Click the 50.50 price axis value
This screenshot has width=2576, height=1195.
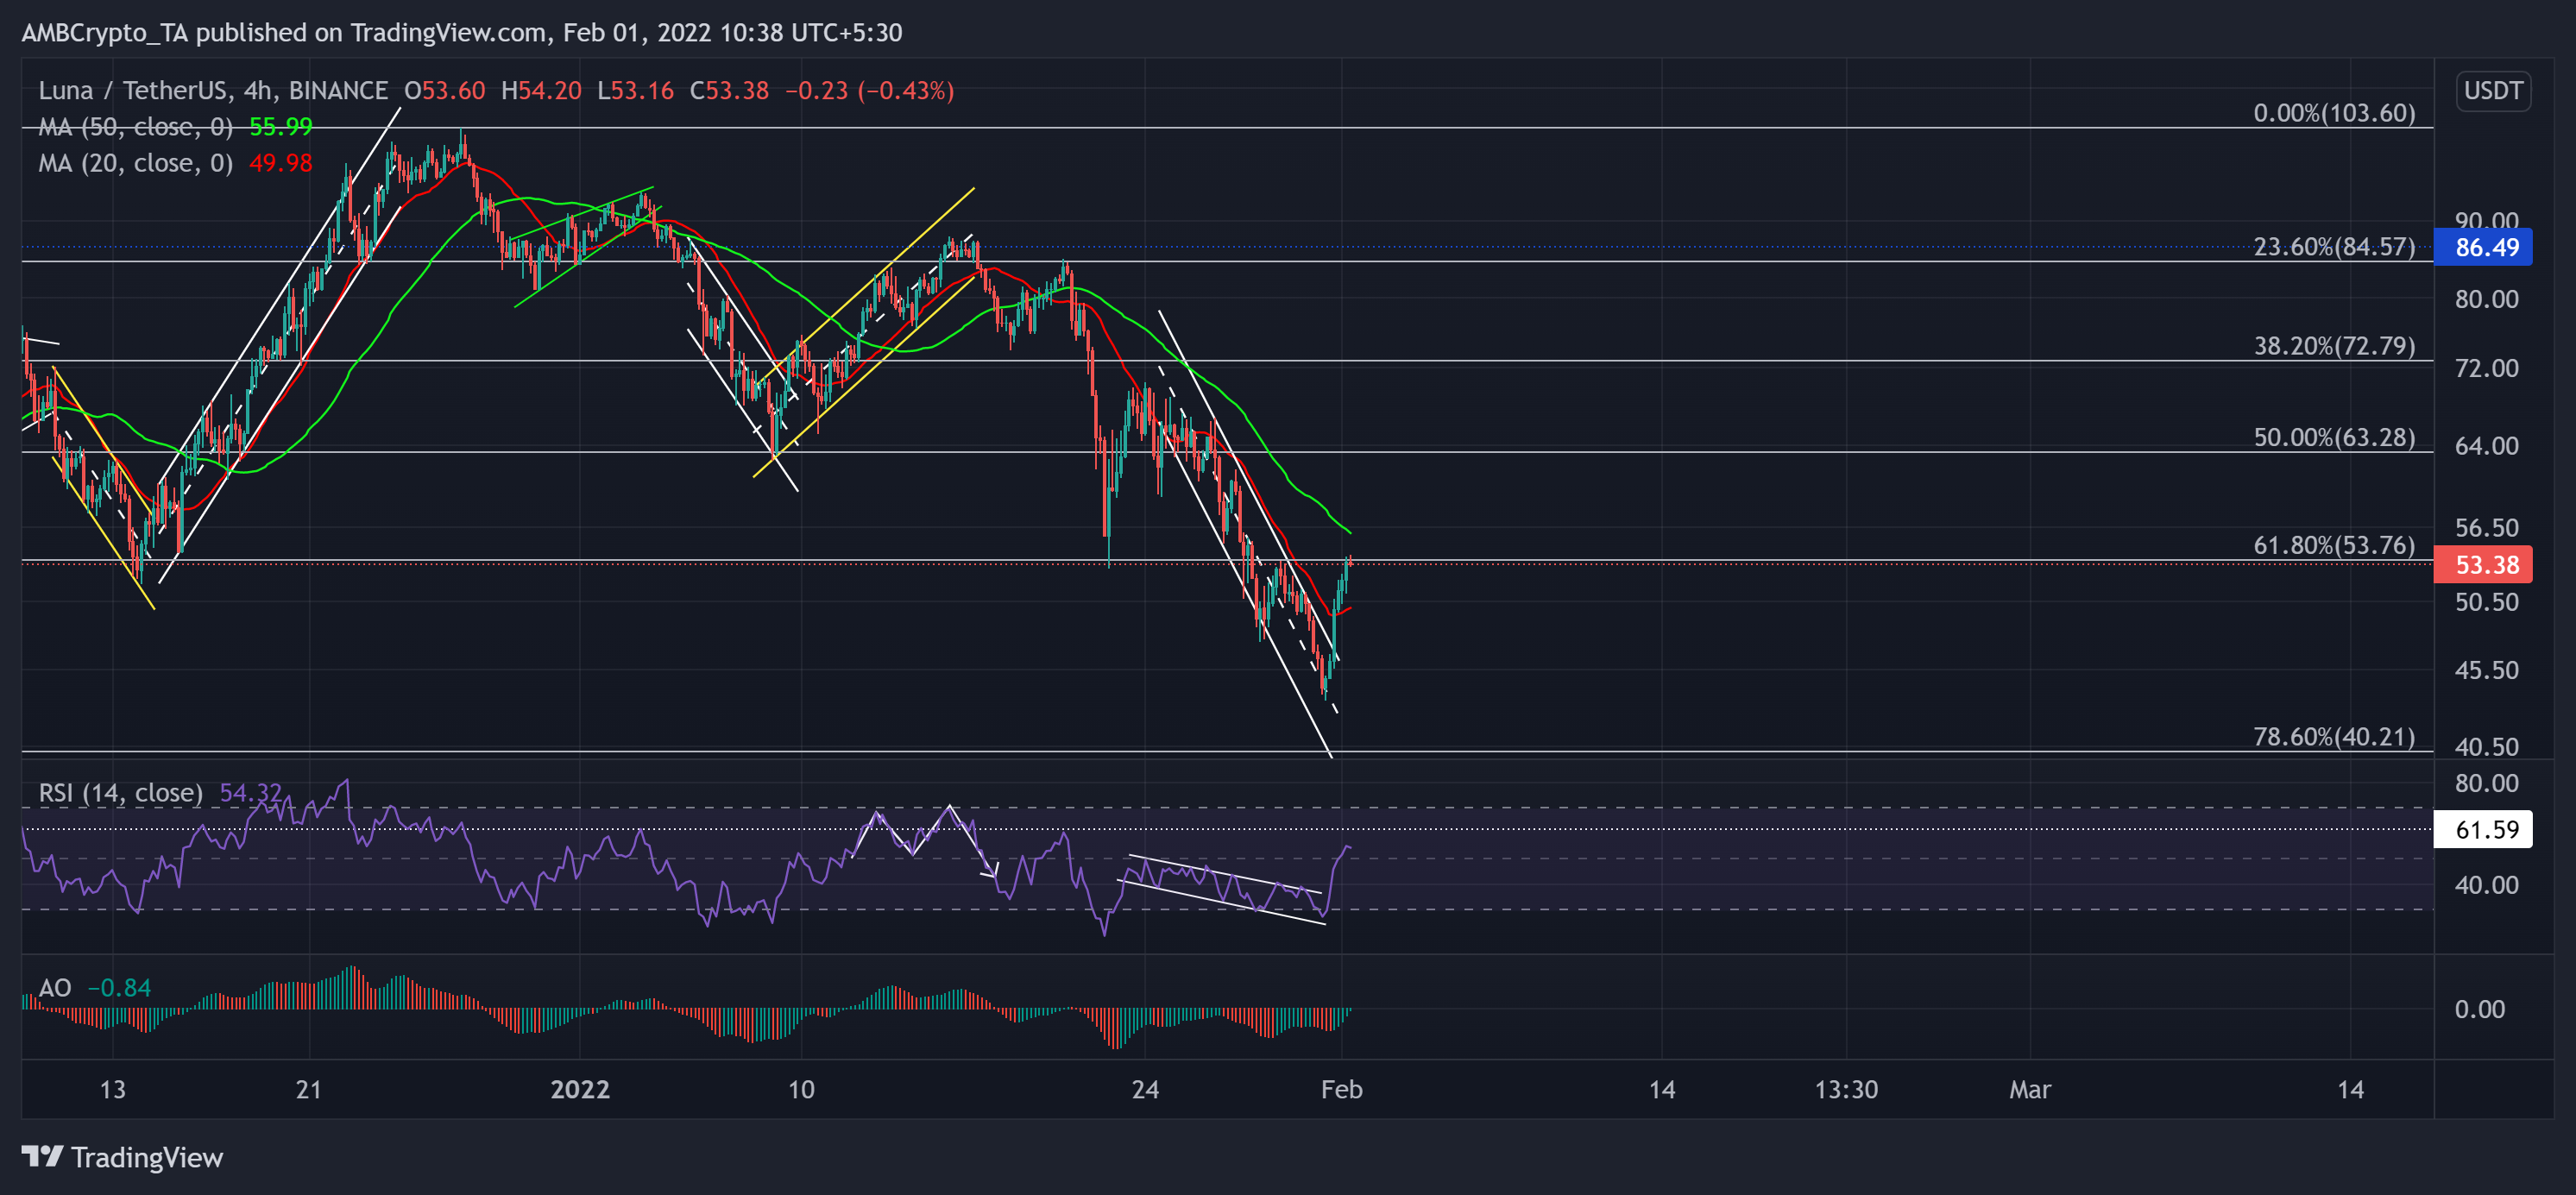[x=2486, y=602]
